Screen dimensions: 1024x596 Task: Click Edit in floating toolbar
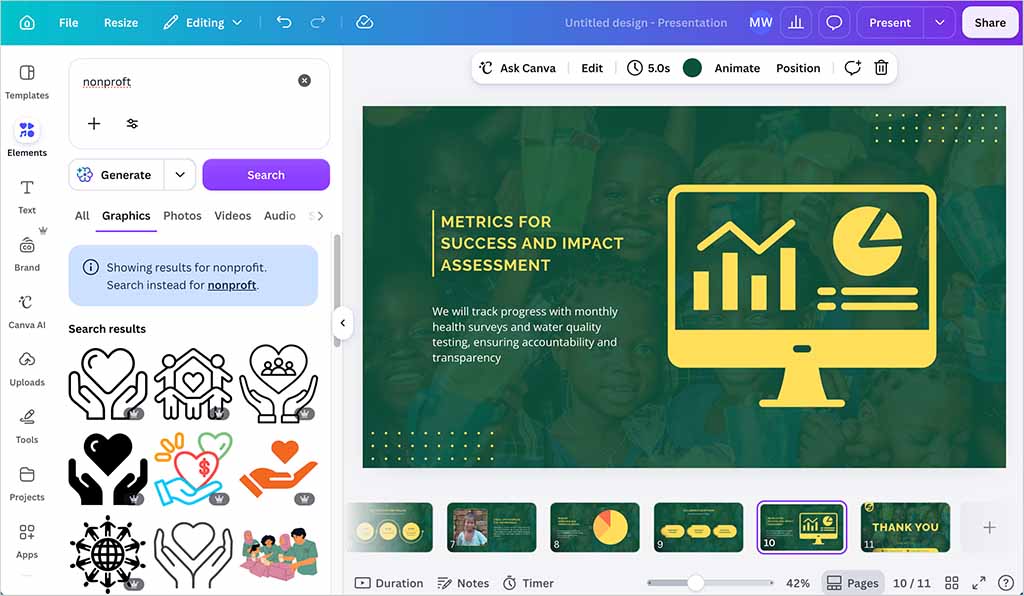(592, 68)
